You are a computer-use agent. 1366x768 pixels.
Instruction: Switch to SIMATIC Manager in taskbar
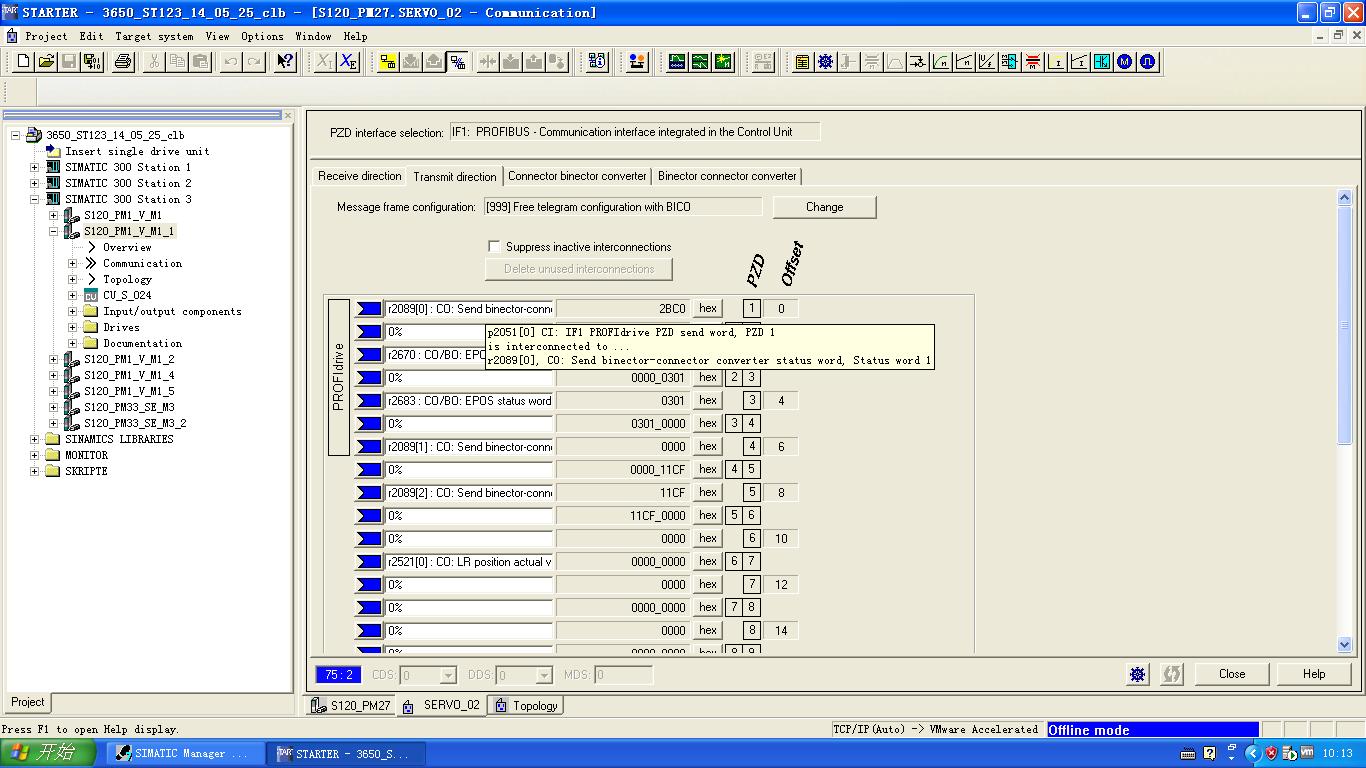184,754
